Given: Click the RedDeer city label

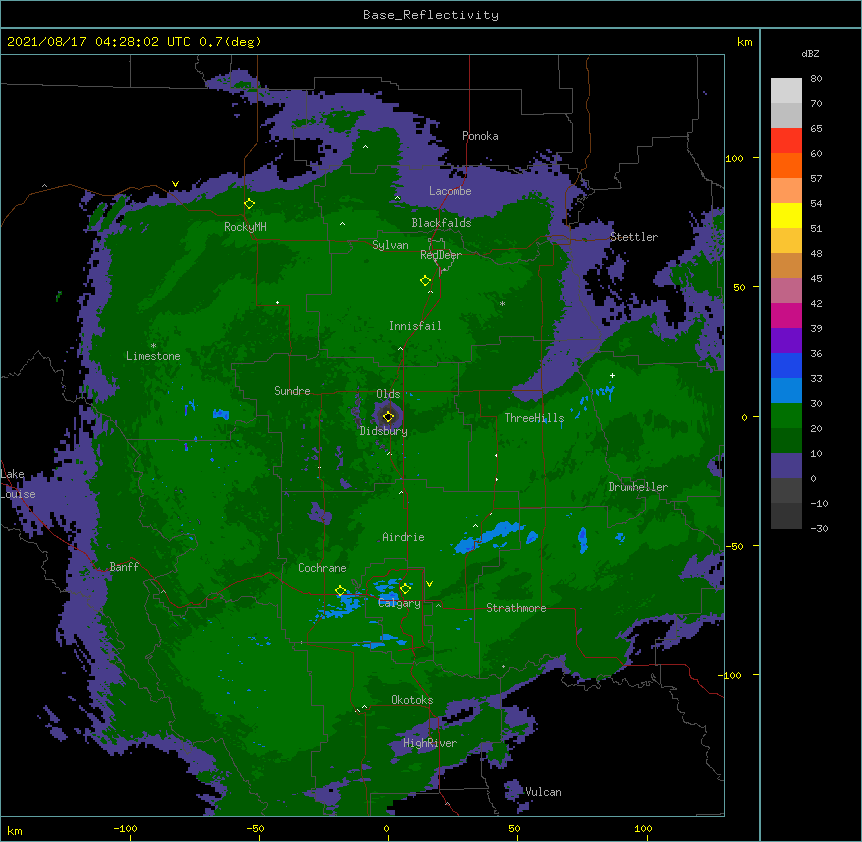Looking at the screenshot, I should point(441,255).
